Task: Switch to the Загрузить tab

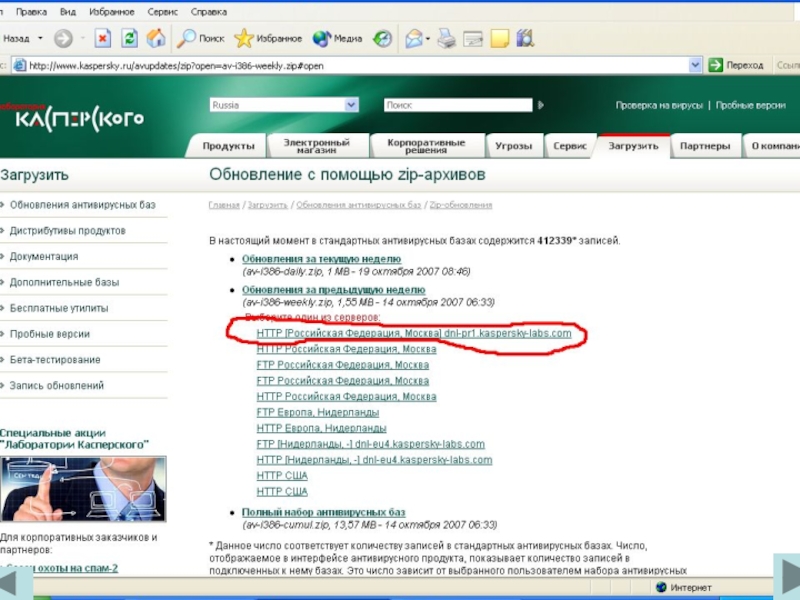Action: click(x=633, y=146)
